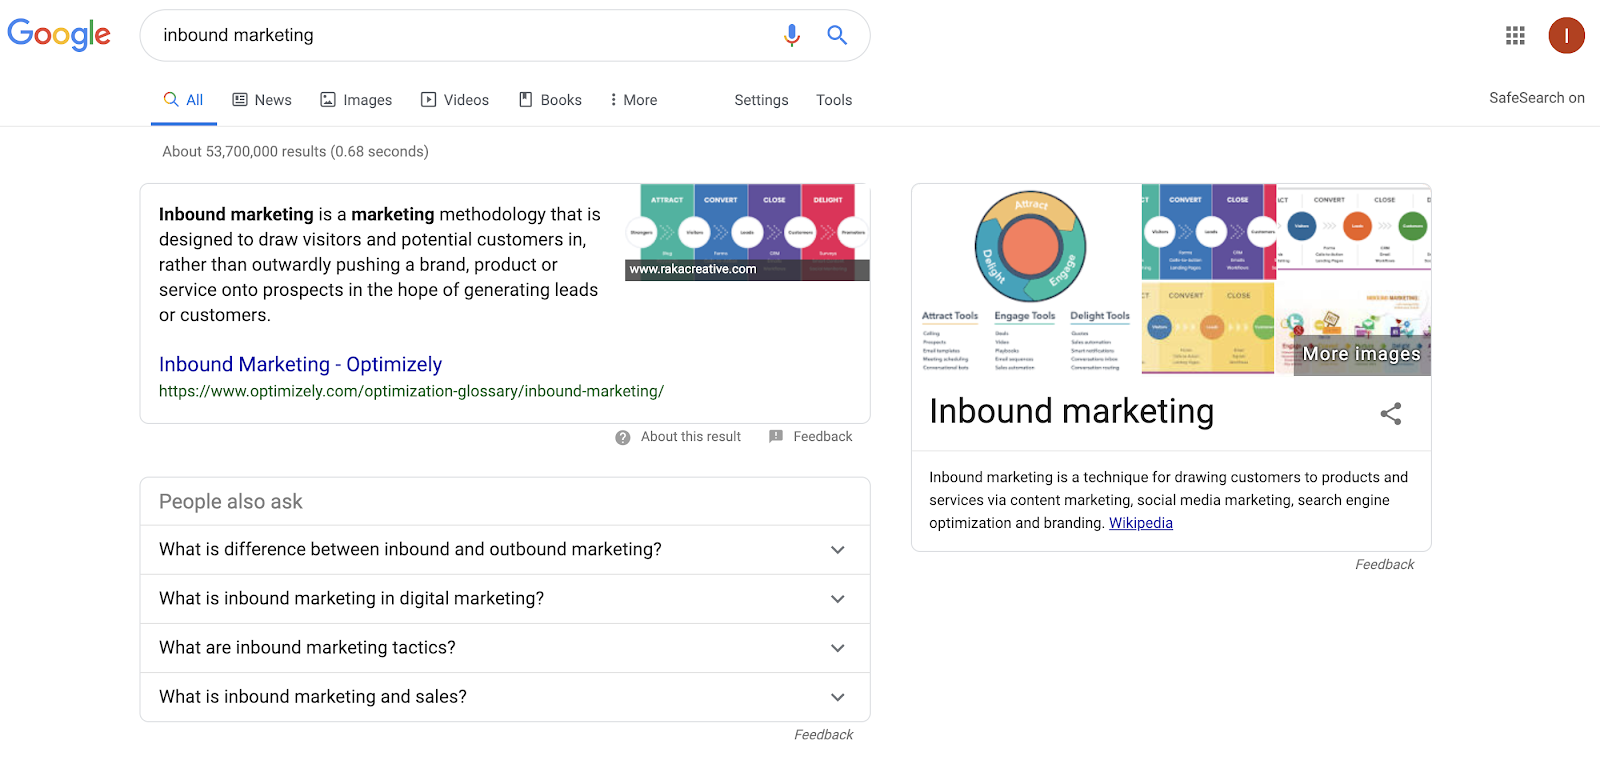Share the Inbound marketing knowledge panel
This screenshot has width=1600, height=760.
click(x=1391, y=413)
